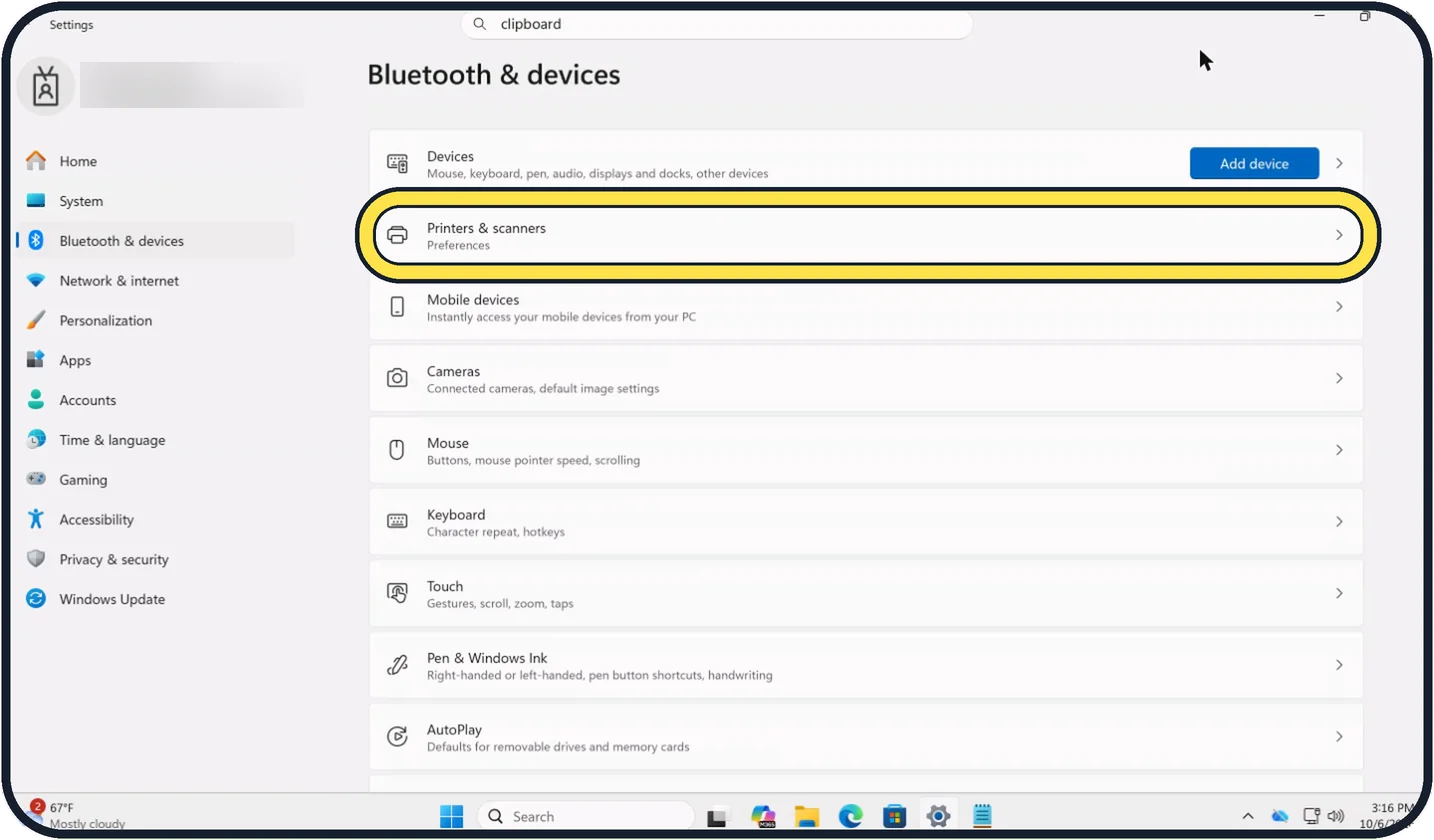Expand the AutoPlay row chevron
The height and width of the screenshot is (840, 1434).
click(1339, 736)
